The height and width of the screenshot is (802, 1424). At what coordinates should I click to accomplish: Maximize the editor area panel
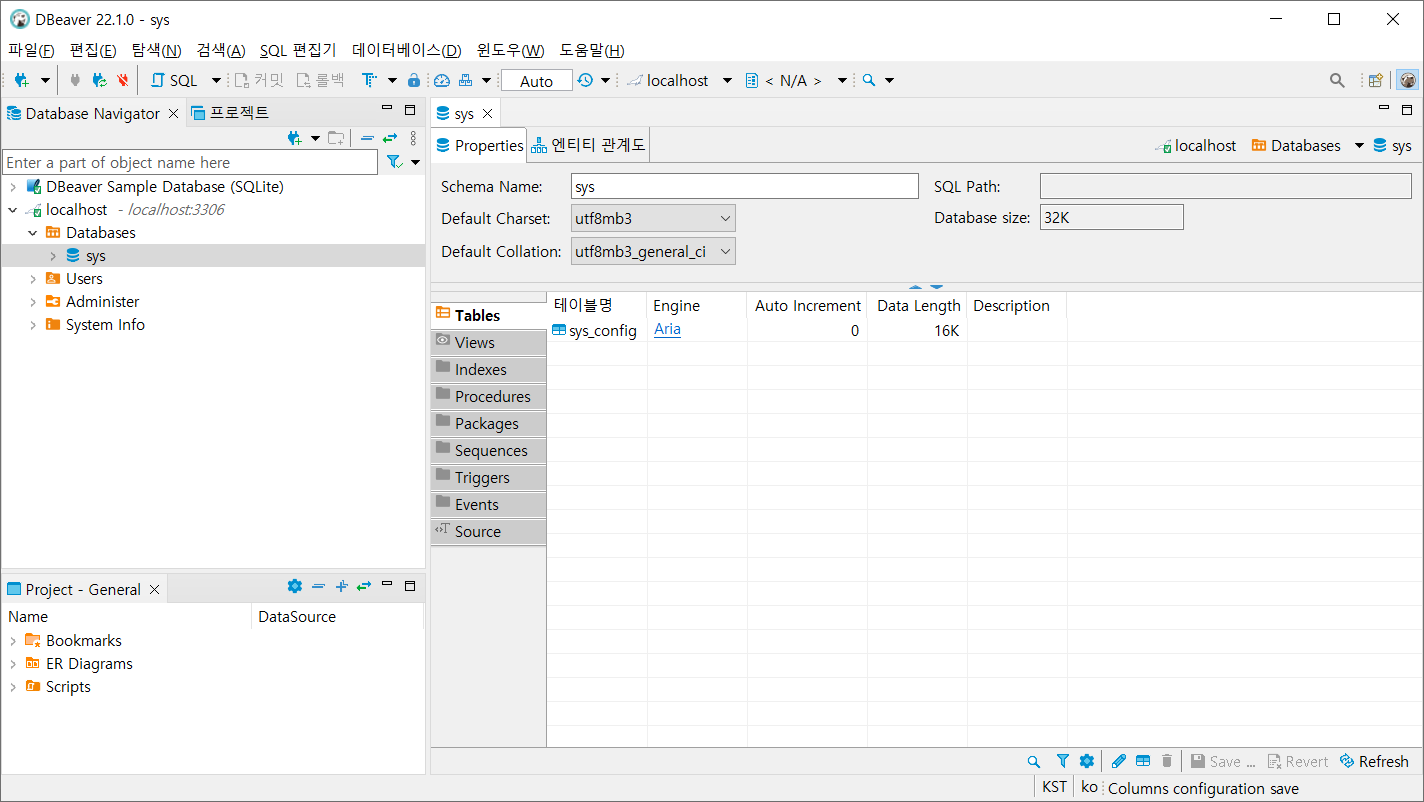(x=1407, y=109)
